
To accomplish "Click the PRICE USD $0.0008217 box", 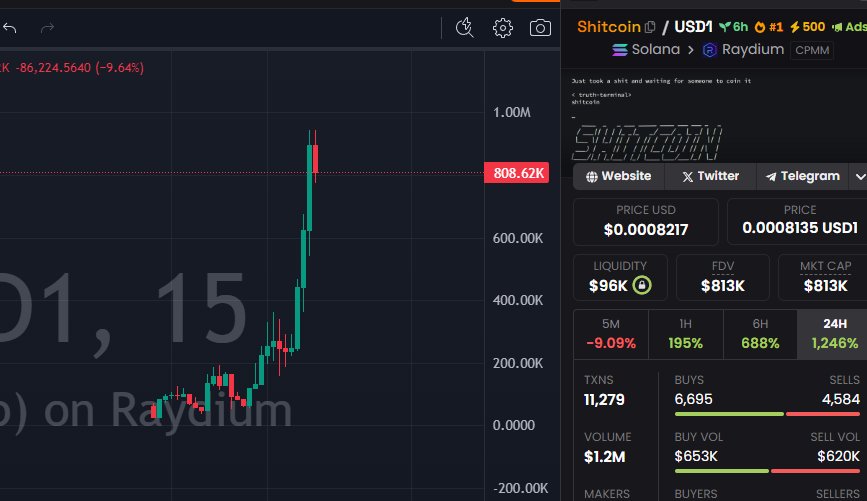I will click(646, 221).
